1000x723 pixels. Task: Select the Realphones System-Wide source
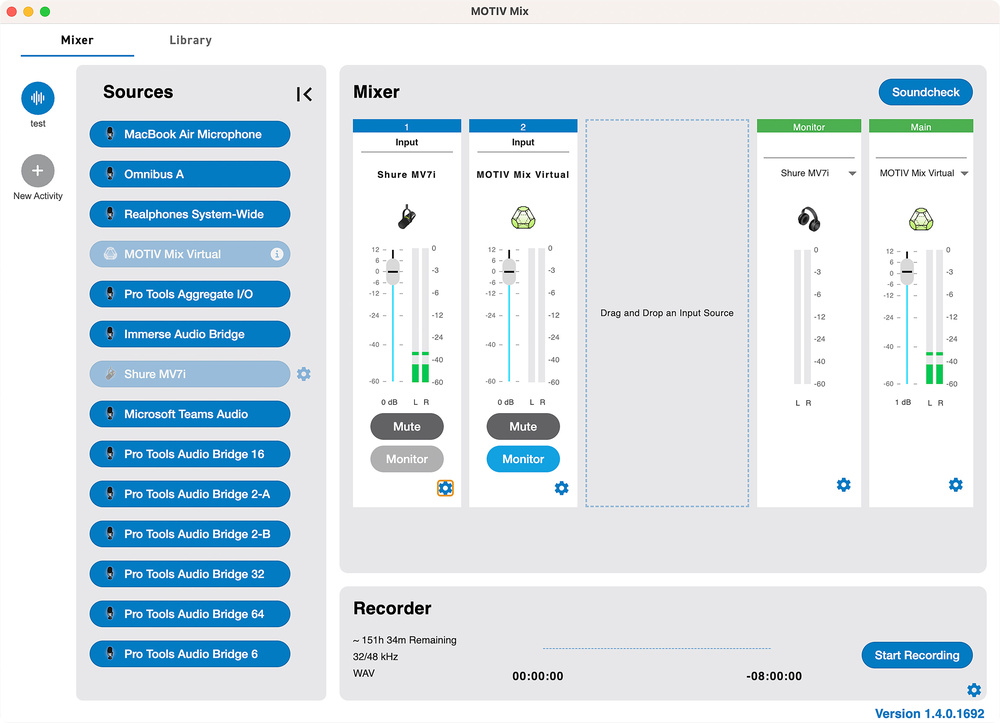[190, 214]
